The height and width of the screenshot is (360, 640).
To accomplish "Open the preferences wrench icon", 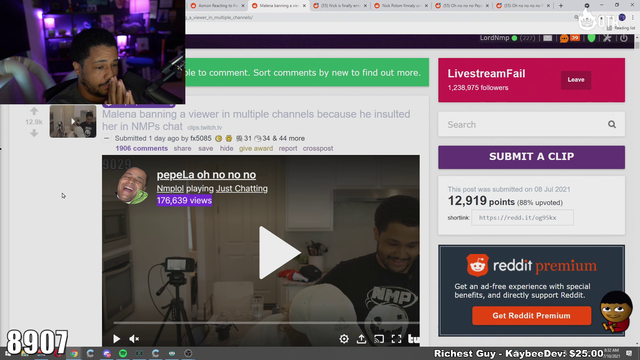I will click(x=607, y=38).
